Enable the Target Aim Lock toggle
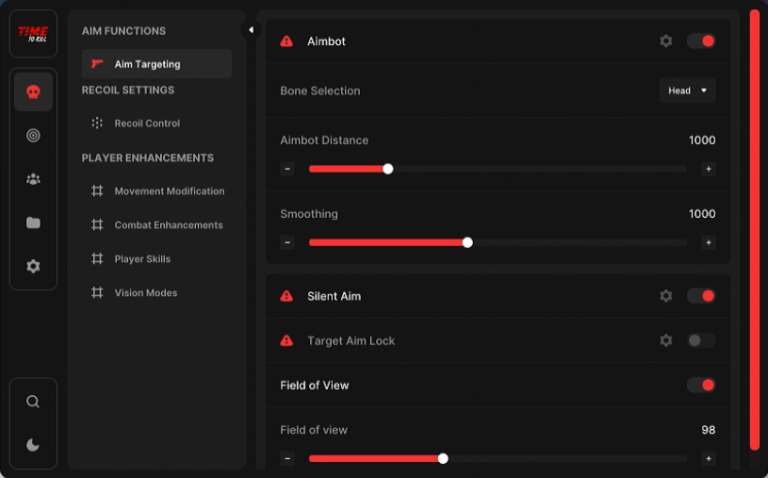This screenshot has width=768, height=478. pyautogui.click(x=701, y=340)
